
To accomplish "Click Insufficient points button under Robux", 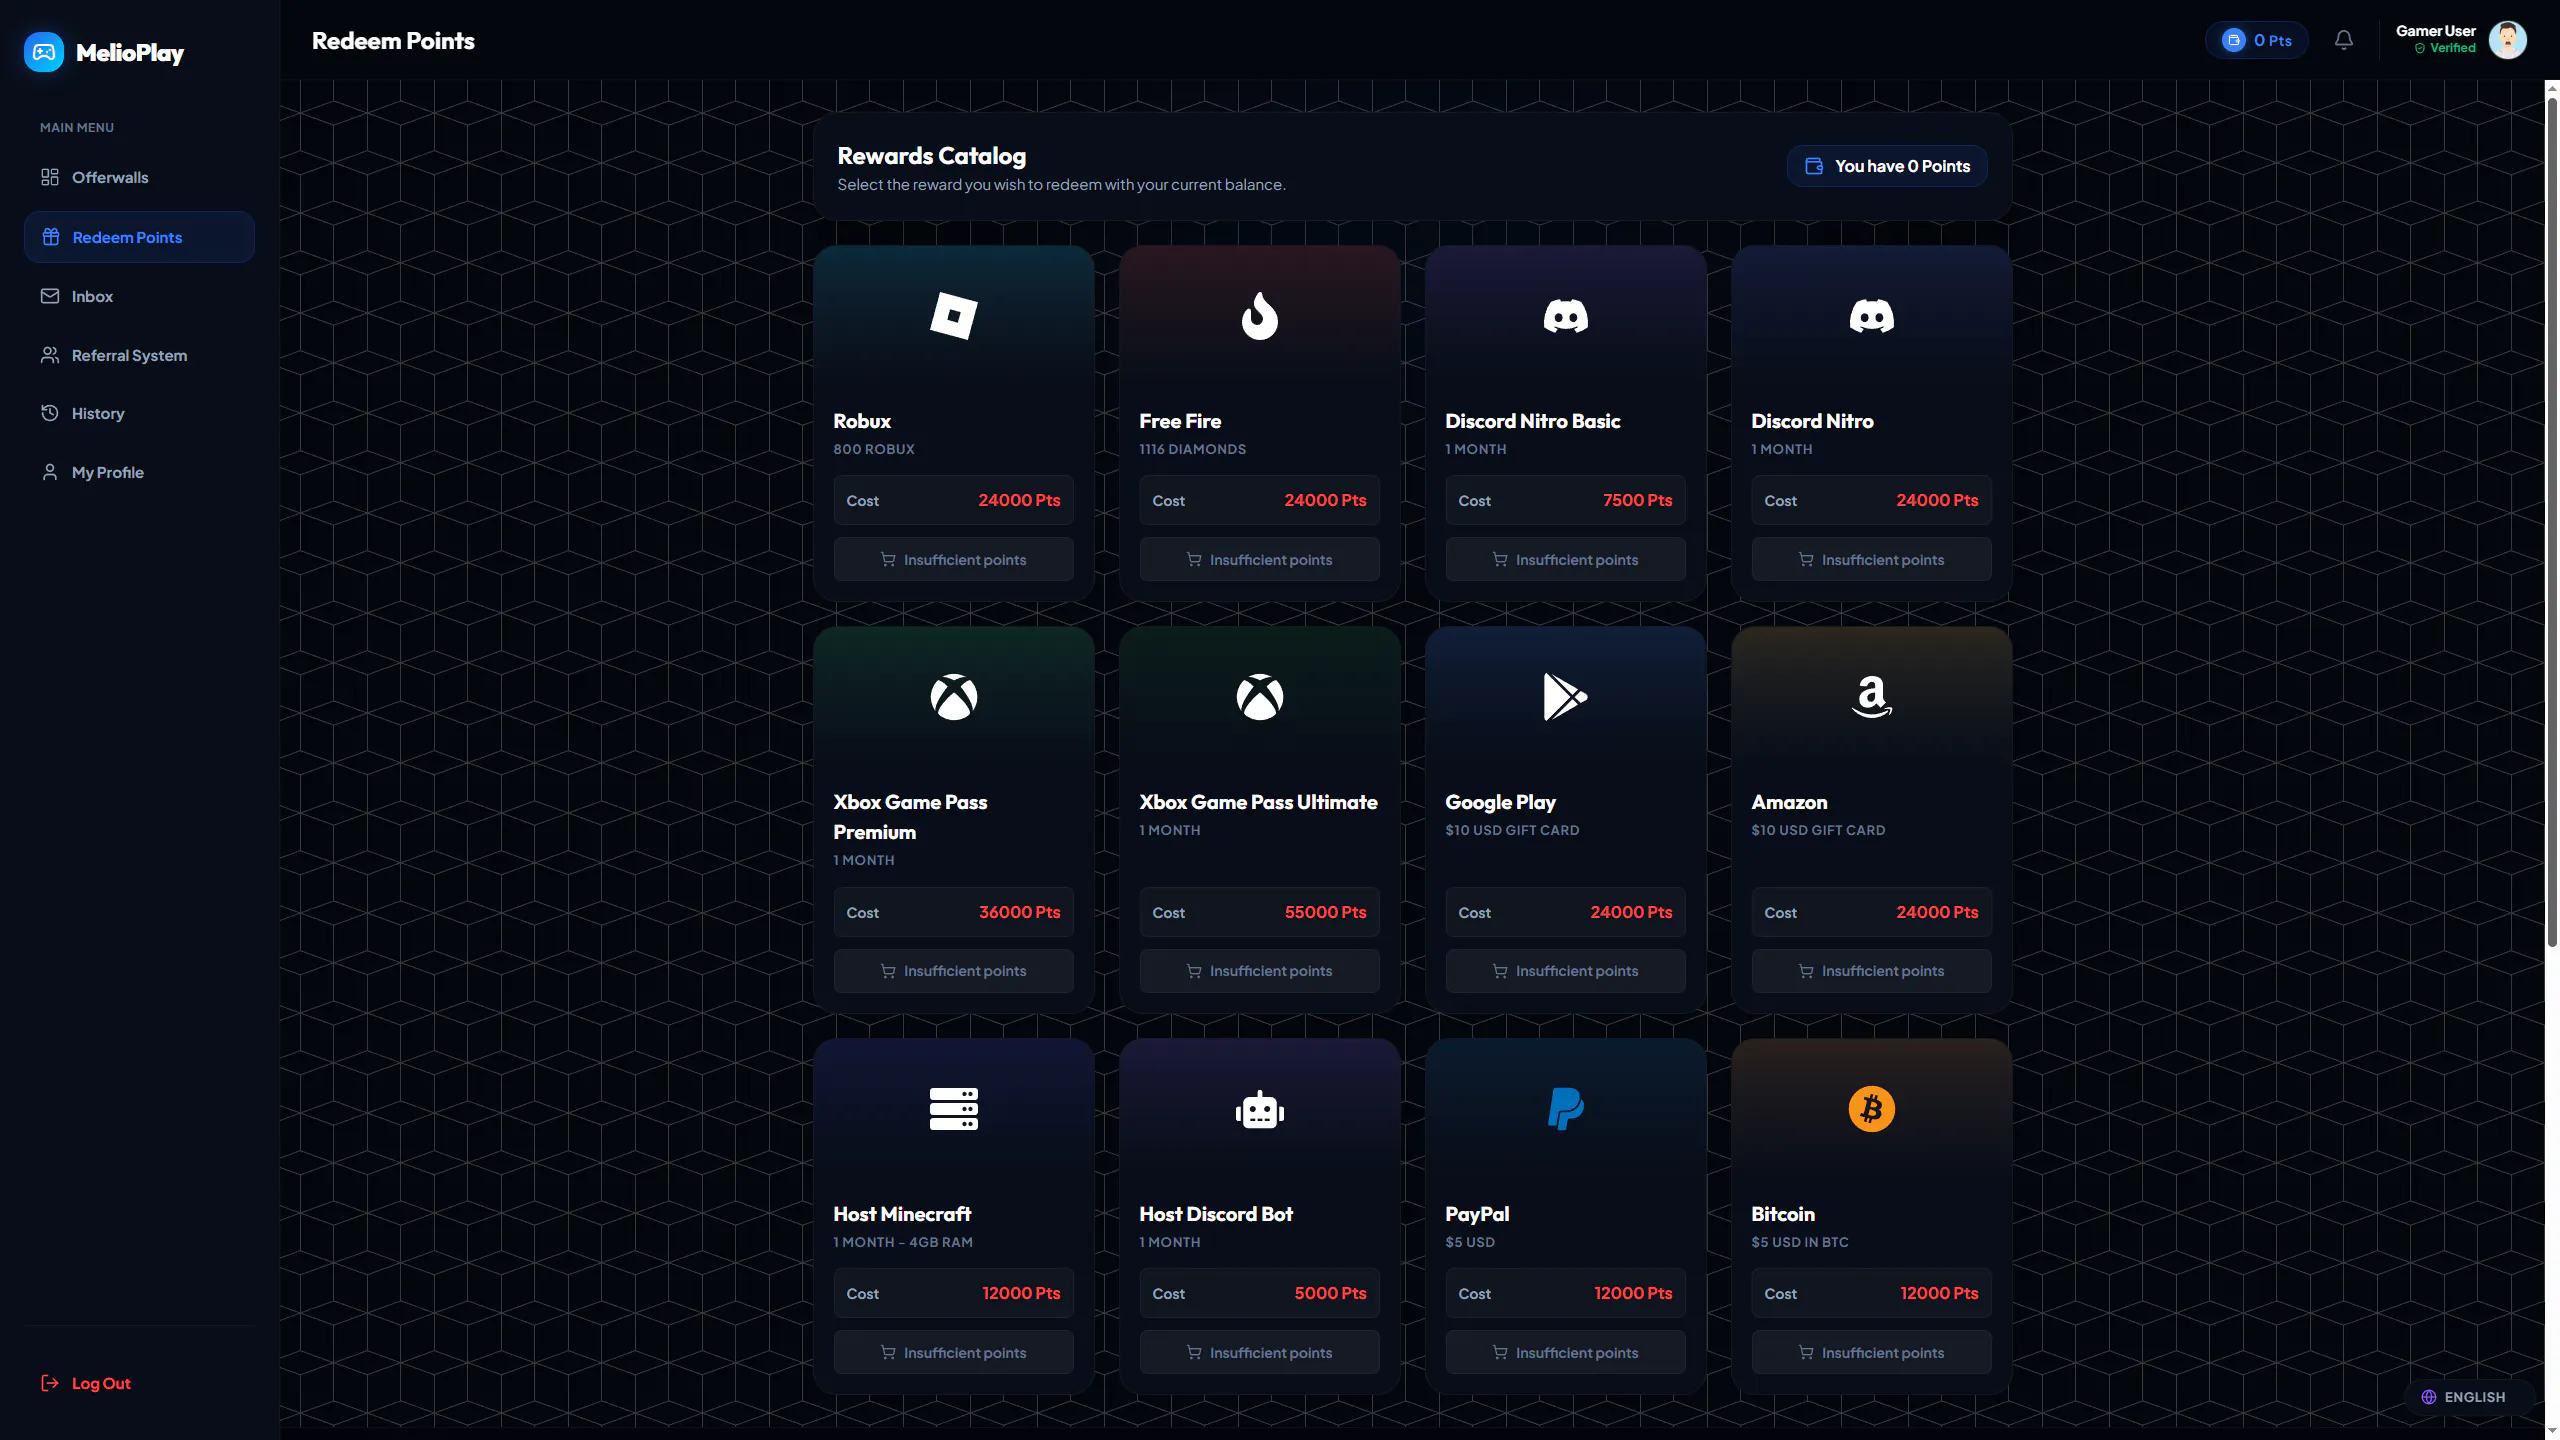I will tap(953, 559).
